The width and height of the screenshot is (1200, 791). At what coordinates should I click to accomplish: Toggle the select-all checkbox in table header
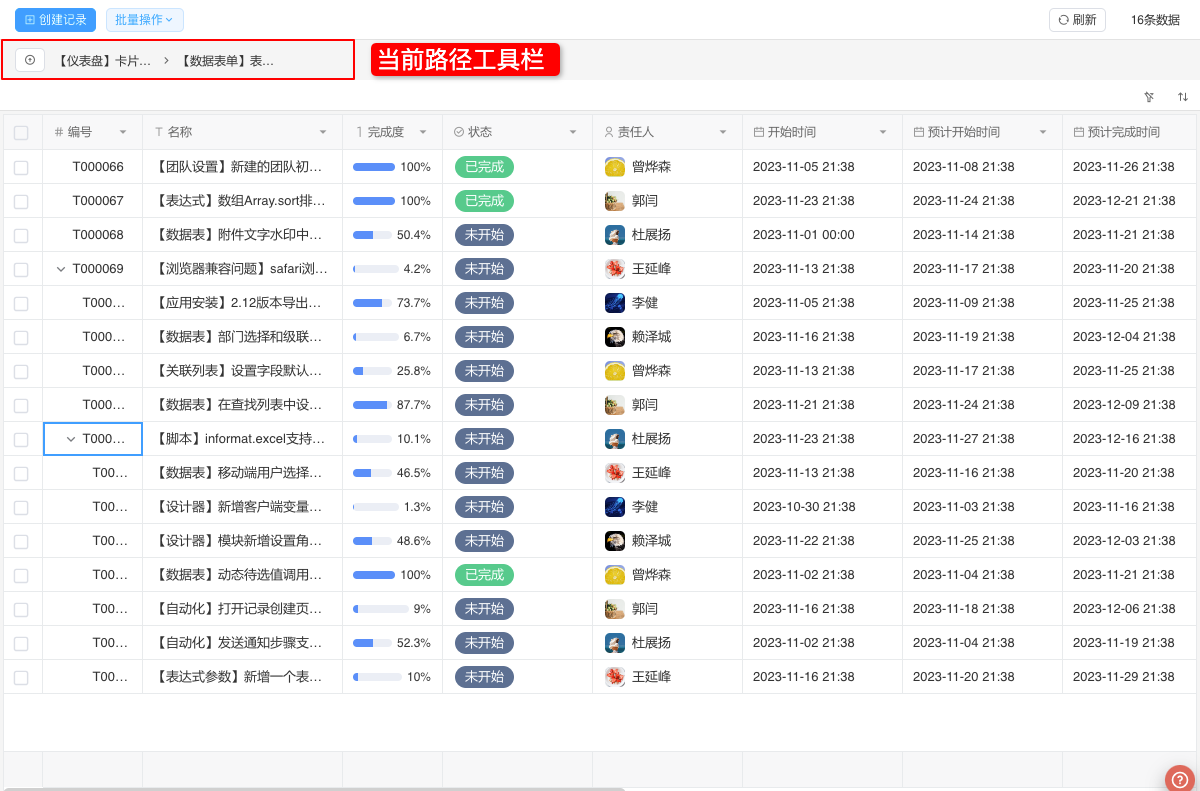(x=21, y=131)
